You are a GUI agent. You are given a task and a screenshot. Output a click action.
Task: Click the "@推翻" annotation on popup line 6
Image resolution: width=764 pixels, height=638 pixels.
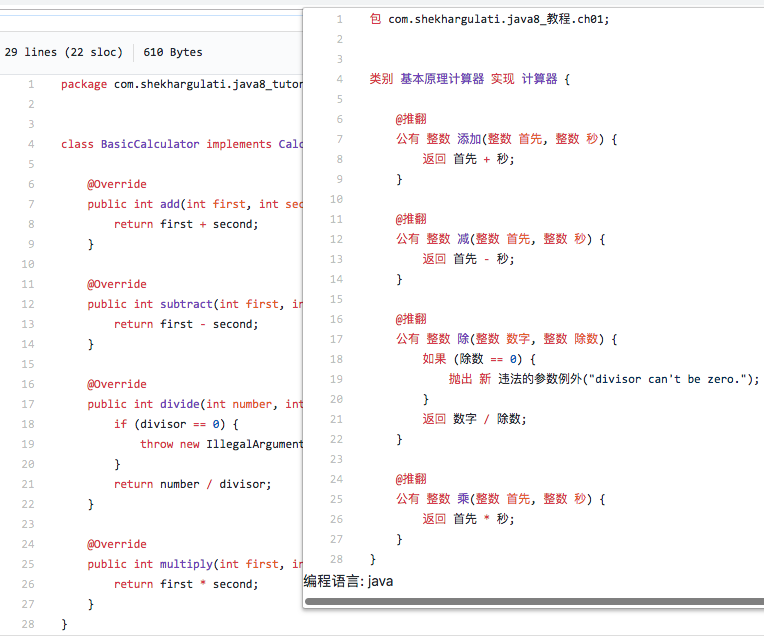pos(411,119)
